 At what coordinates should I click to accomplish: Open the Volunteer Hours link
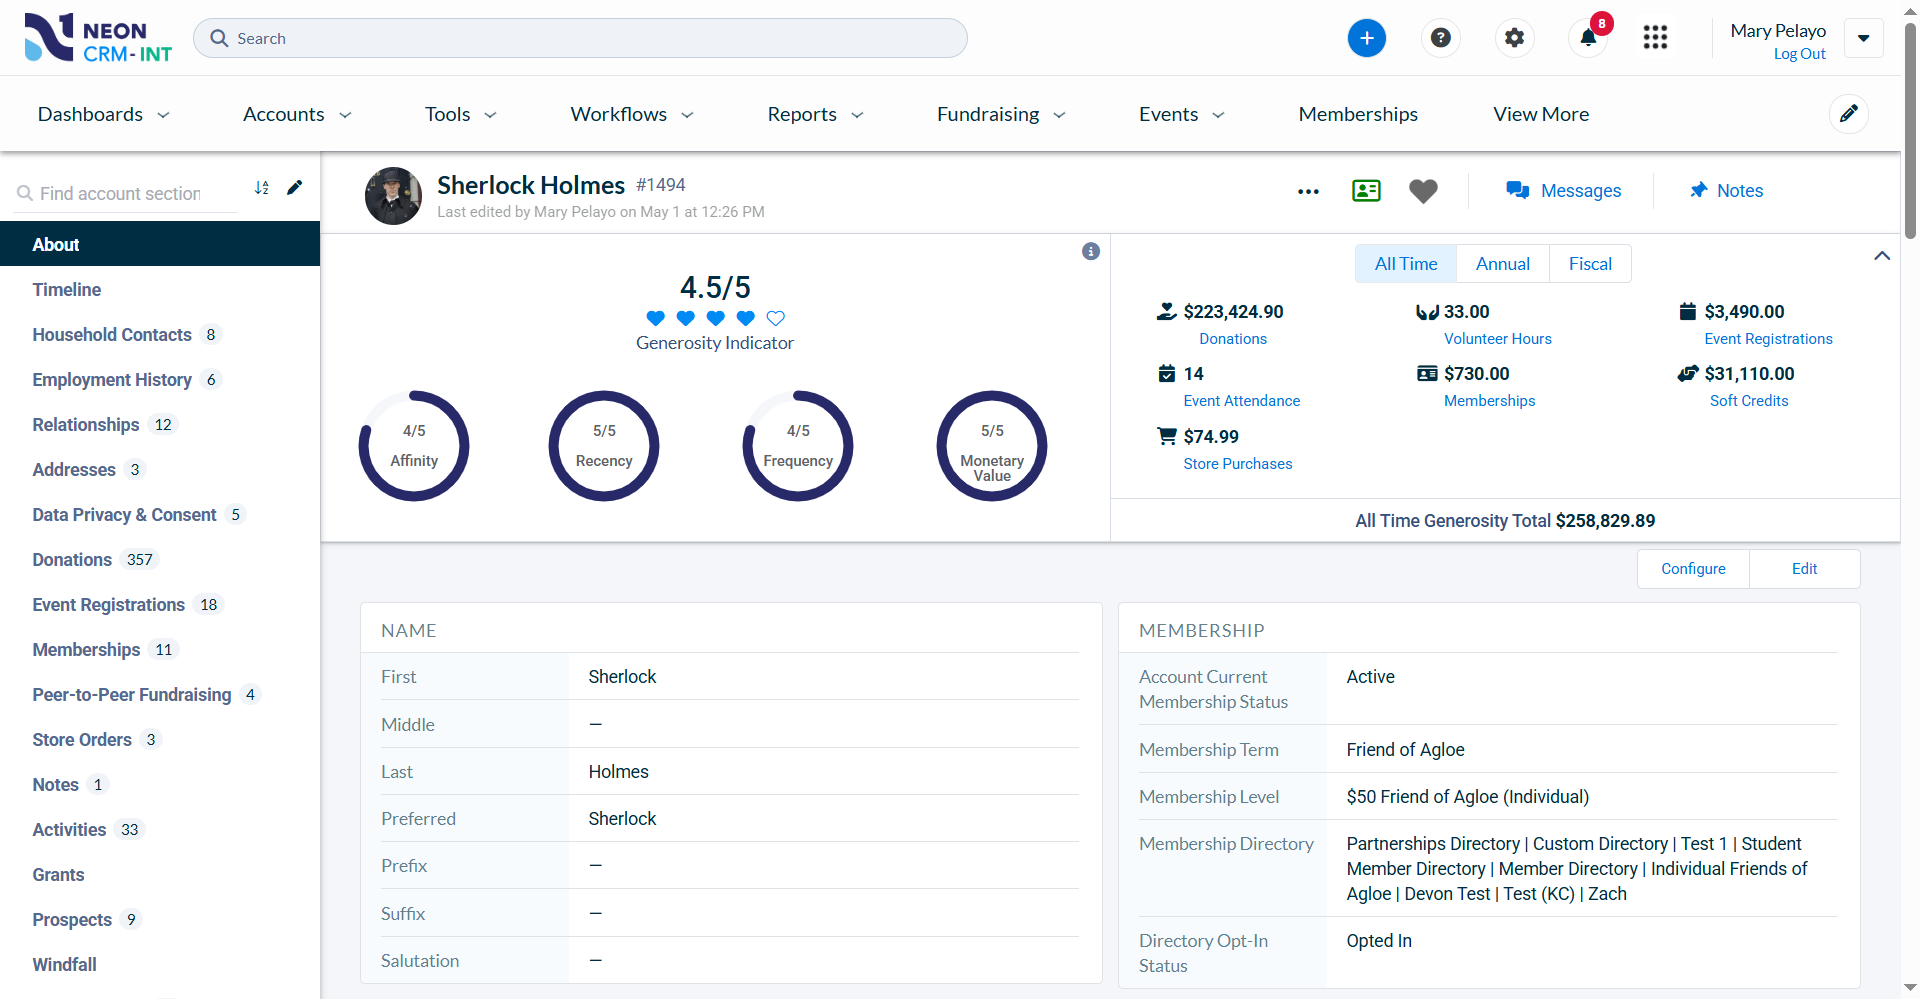click(x=1497, y=339)
